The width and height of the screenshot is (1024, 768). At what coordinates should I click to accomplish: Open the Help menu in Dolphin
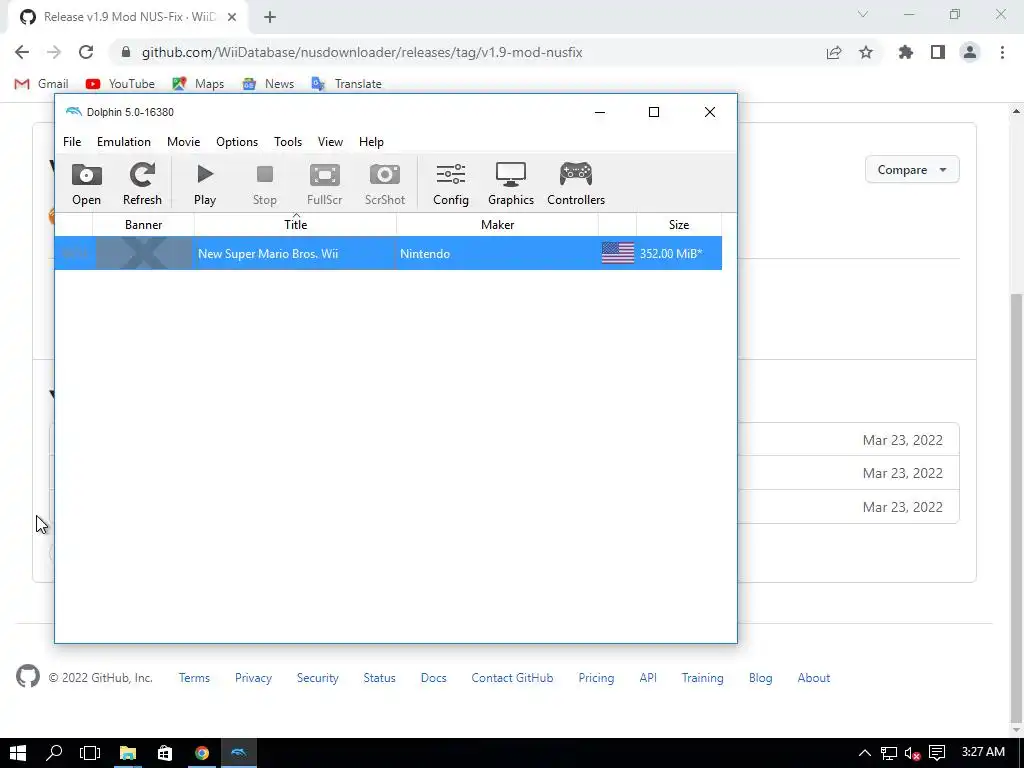tap(371, 142)
